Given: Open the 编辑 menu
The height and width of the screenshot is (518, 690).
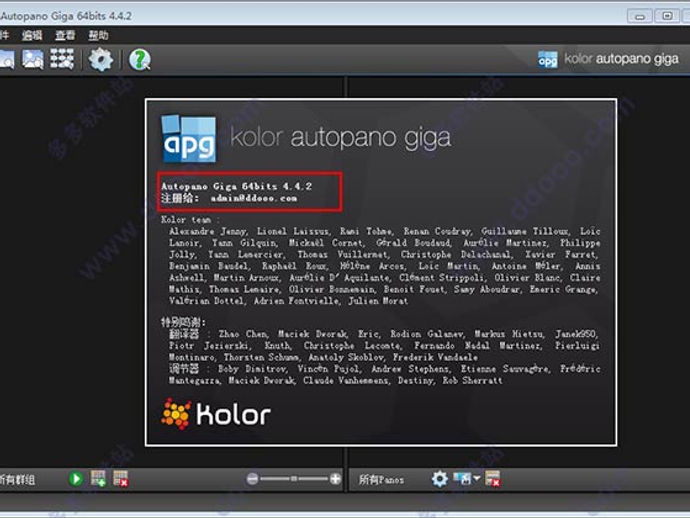Looking at the screenshot, I should (x=32, y=35).
